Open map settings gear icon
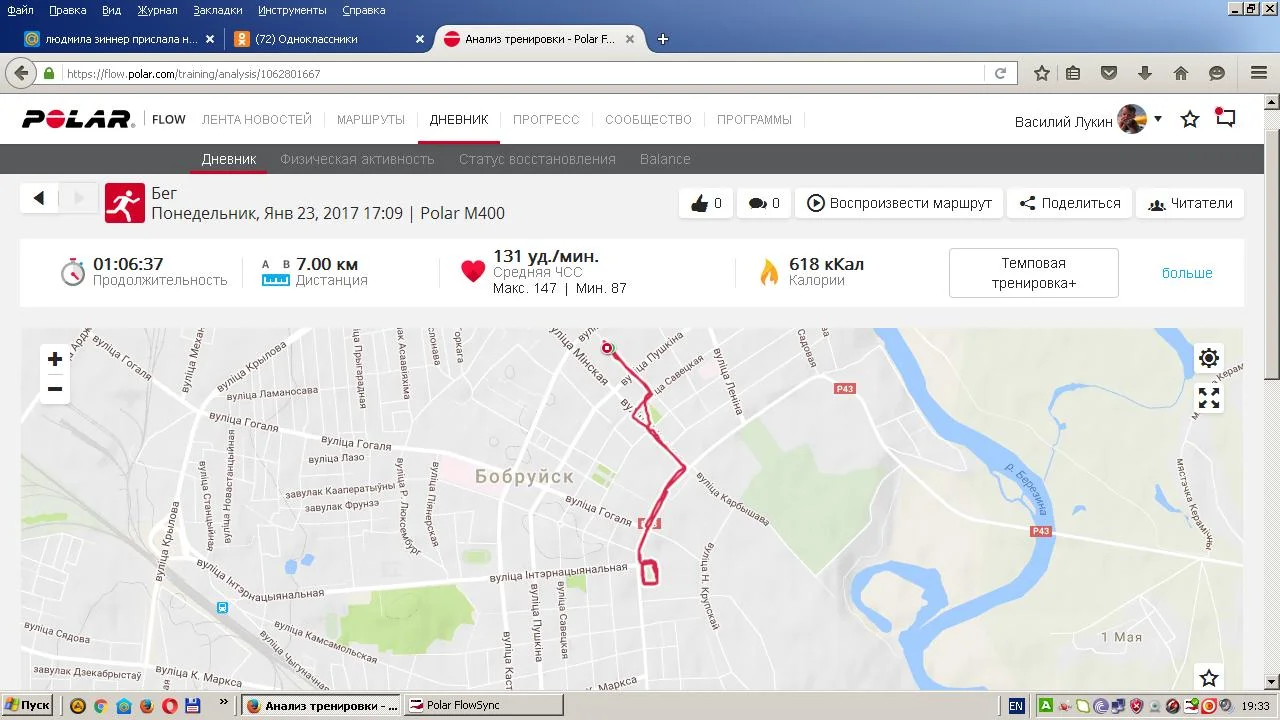Screen dimensions: 1280x720 [1209, 358]
